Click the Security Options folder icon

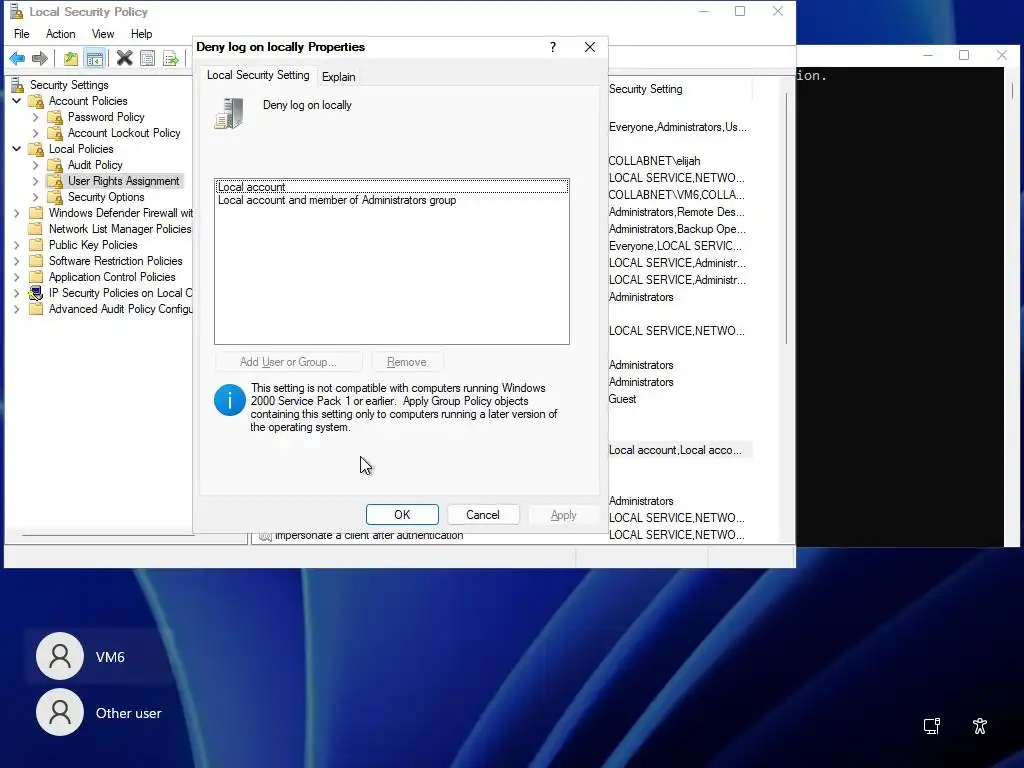56,197
